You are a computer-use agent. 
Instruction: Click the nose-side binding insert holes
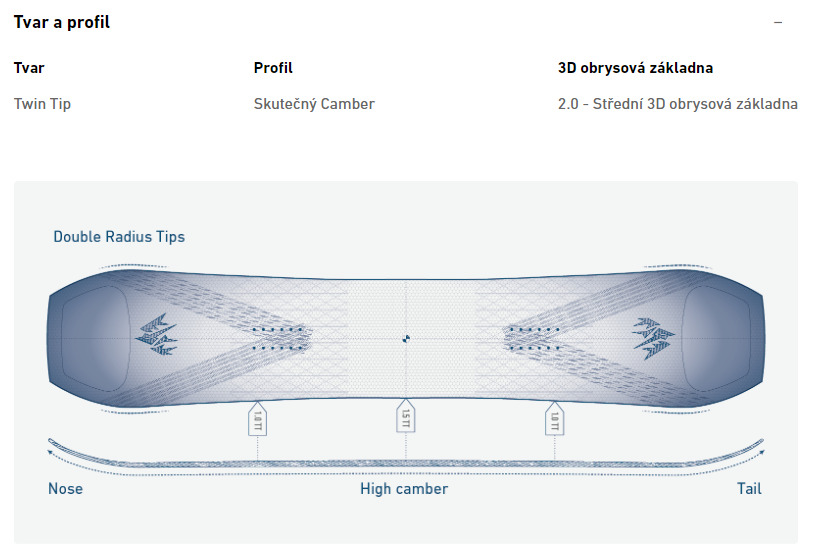point(277,338)
